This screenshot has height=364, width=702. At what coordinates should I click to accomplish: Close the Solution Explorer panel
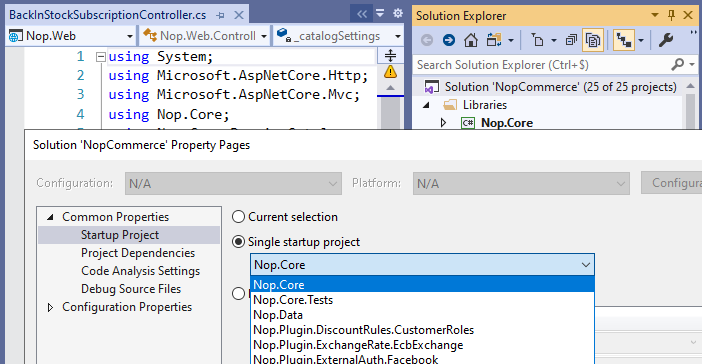pyautogui.click(x=688, y=15)
